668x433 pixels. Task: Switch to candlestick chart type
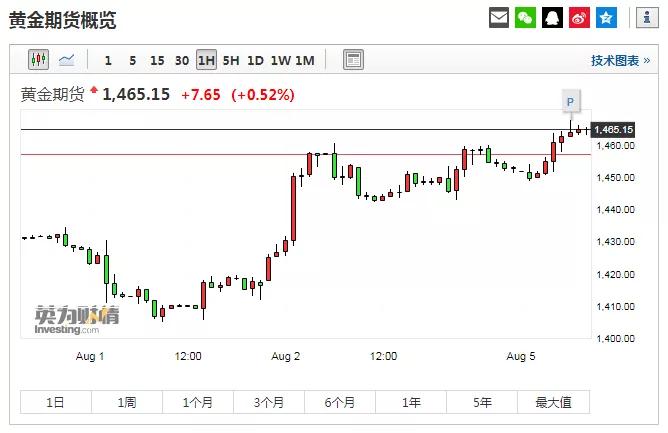(x=39, y=60)
